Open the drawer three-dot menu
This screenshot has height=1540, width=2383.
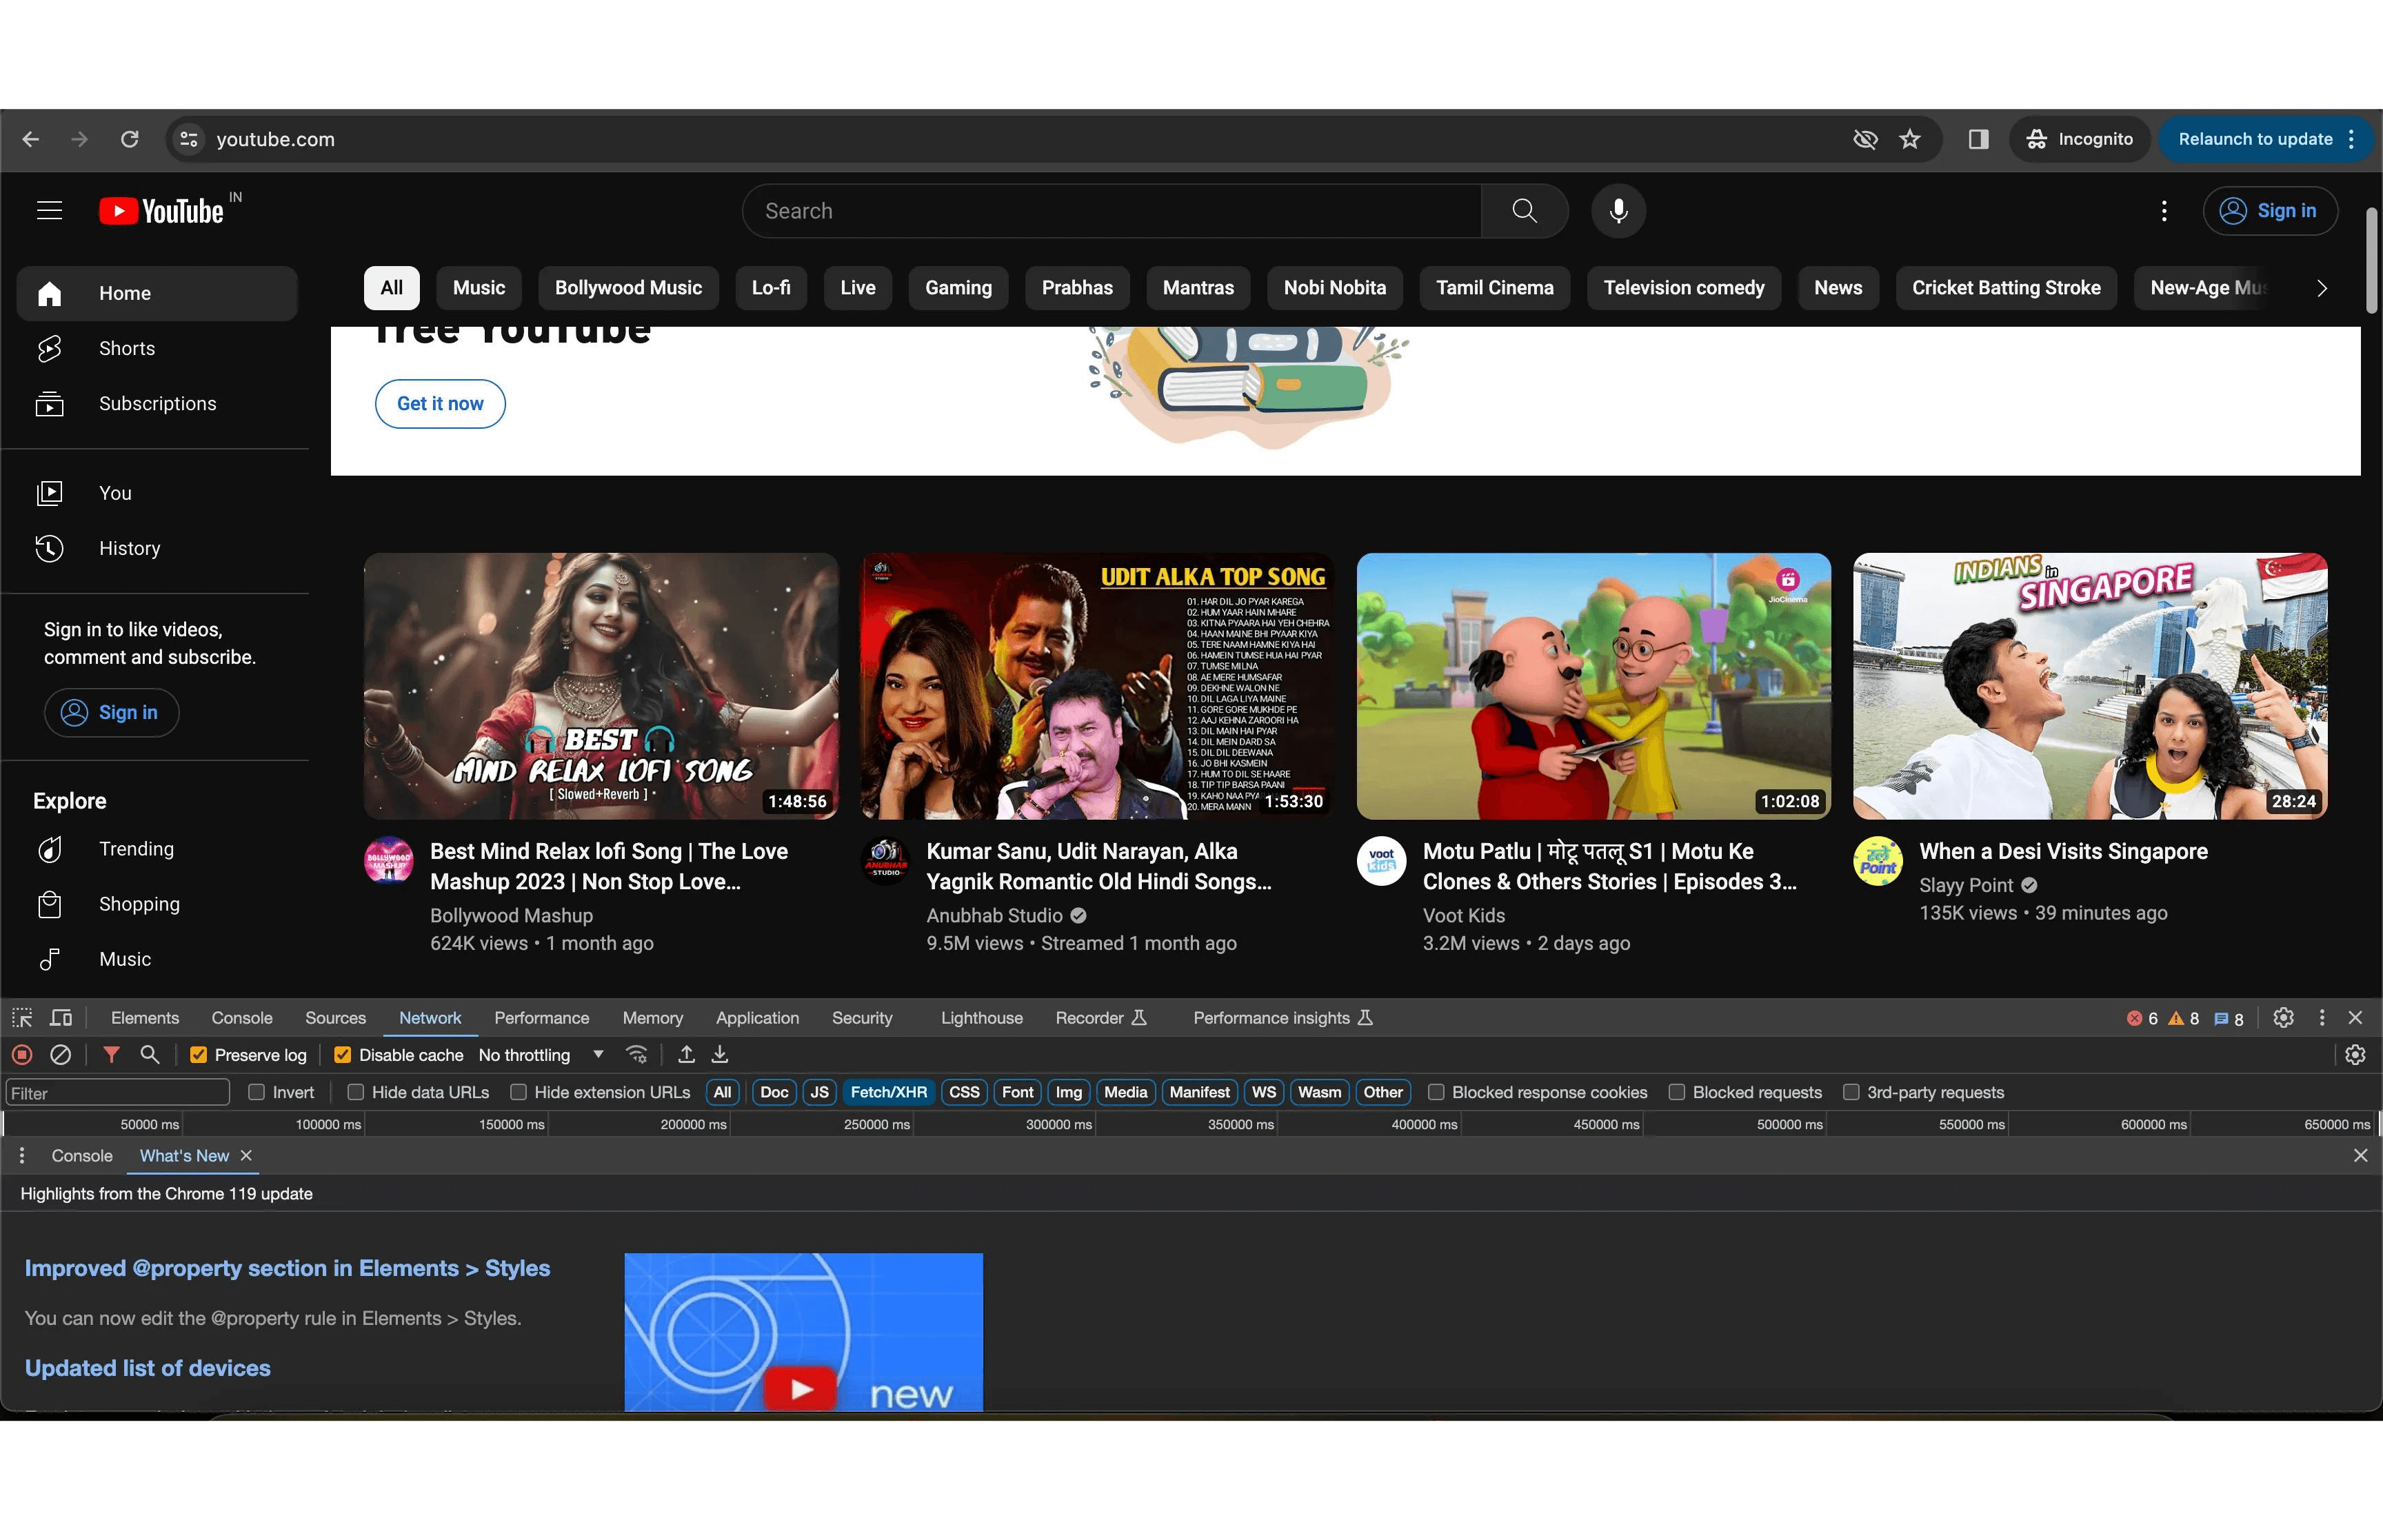22,1156
